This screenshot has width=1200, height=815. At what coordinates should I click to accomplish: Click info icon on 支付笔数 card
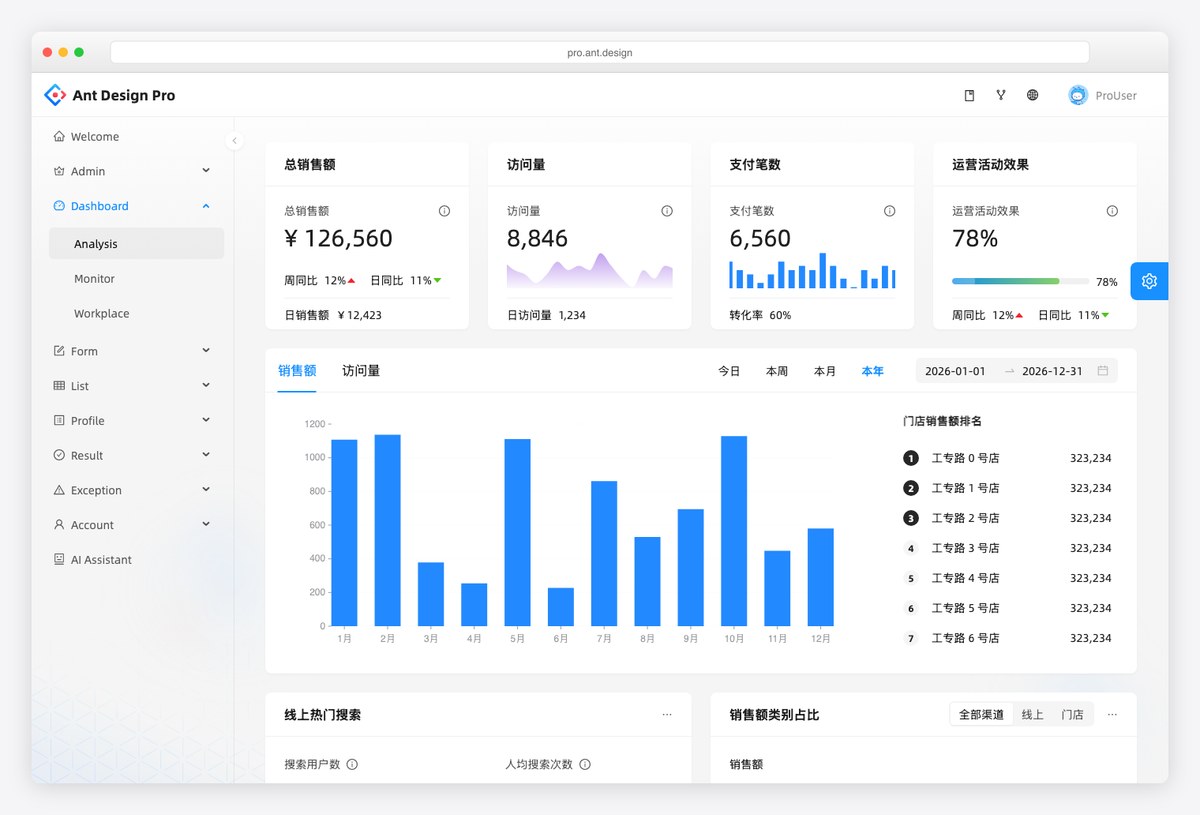889,211
